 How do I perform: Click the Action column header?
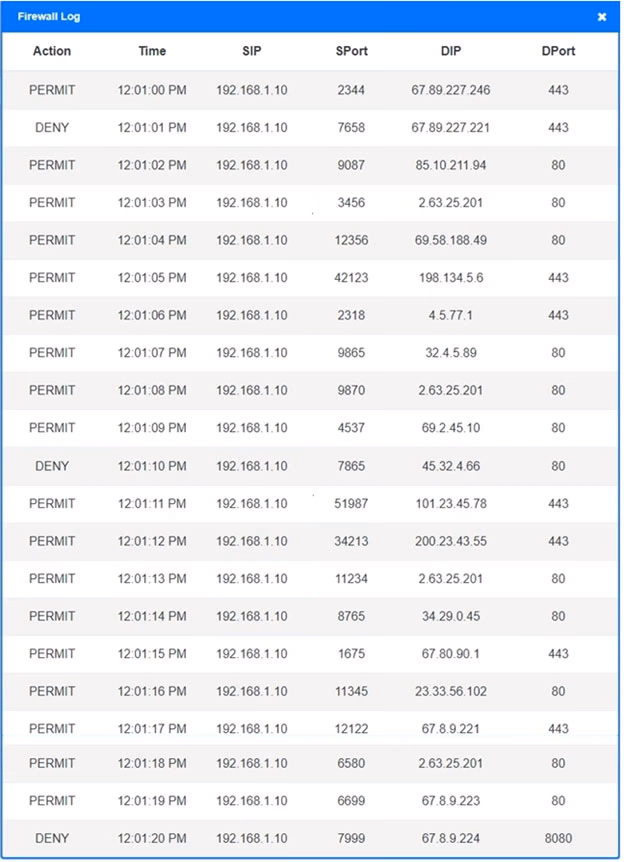point(52,51)
